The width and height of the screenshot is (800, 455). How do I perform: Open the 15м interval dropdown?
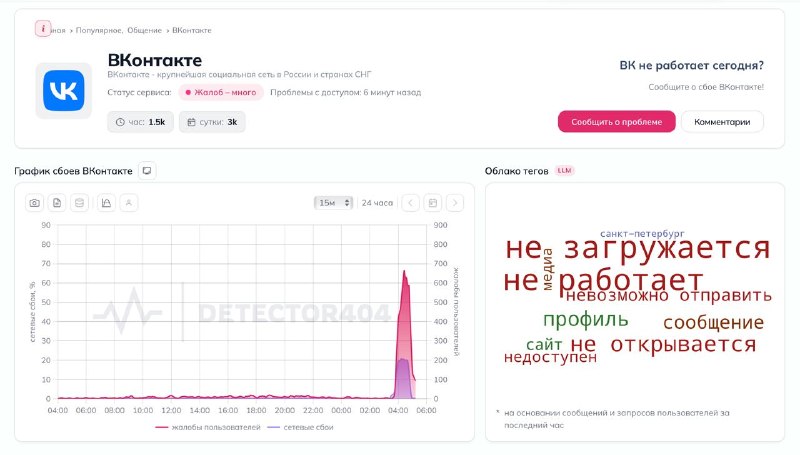[333, 203]
